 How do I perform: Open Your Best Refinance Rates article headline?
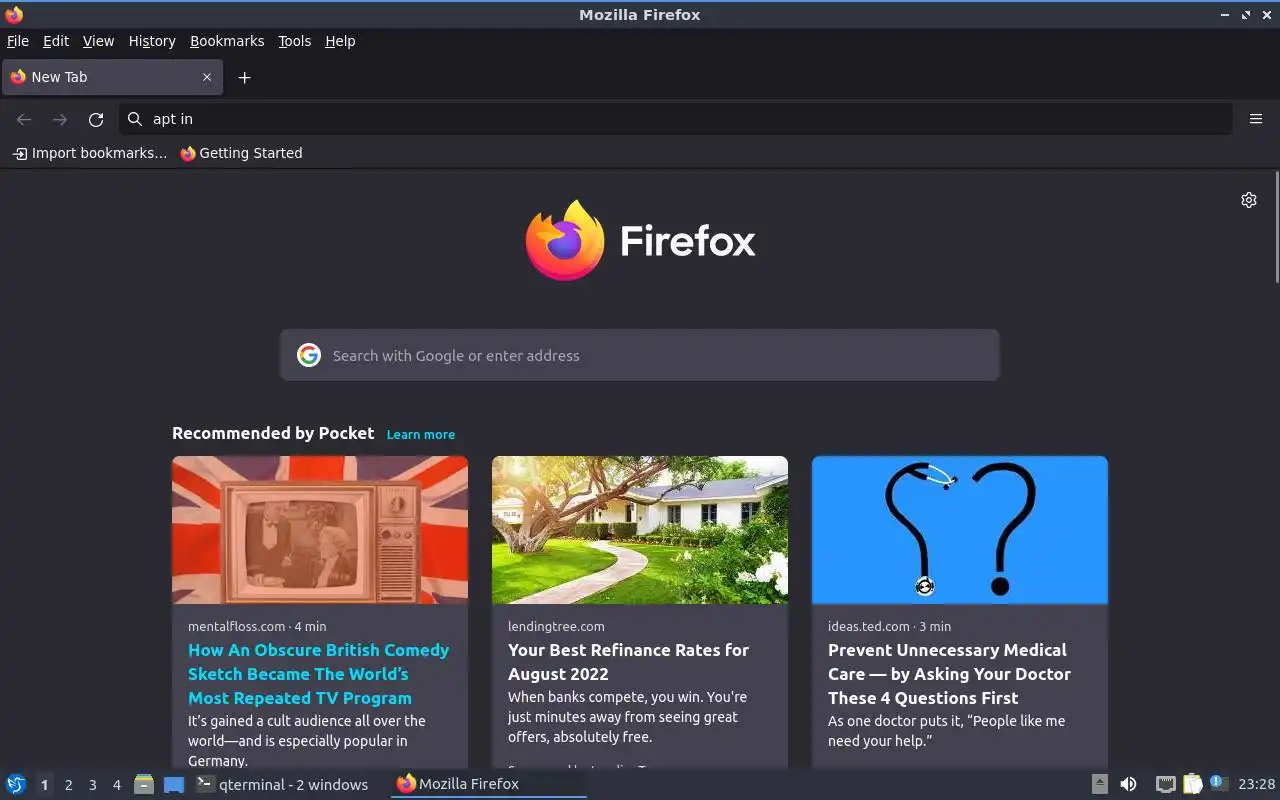pyautogui.click(x=628, y=662)
